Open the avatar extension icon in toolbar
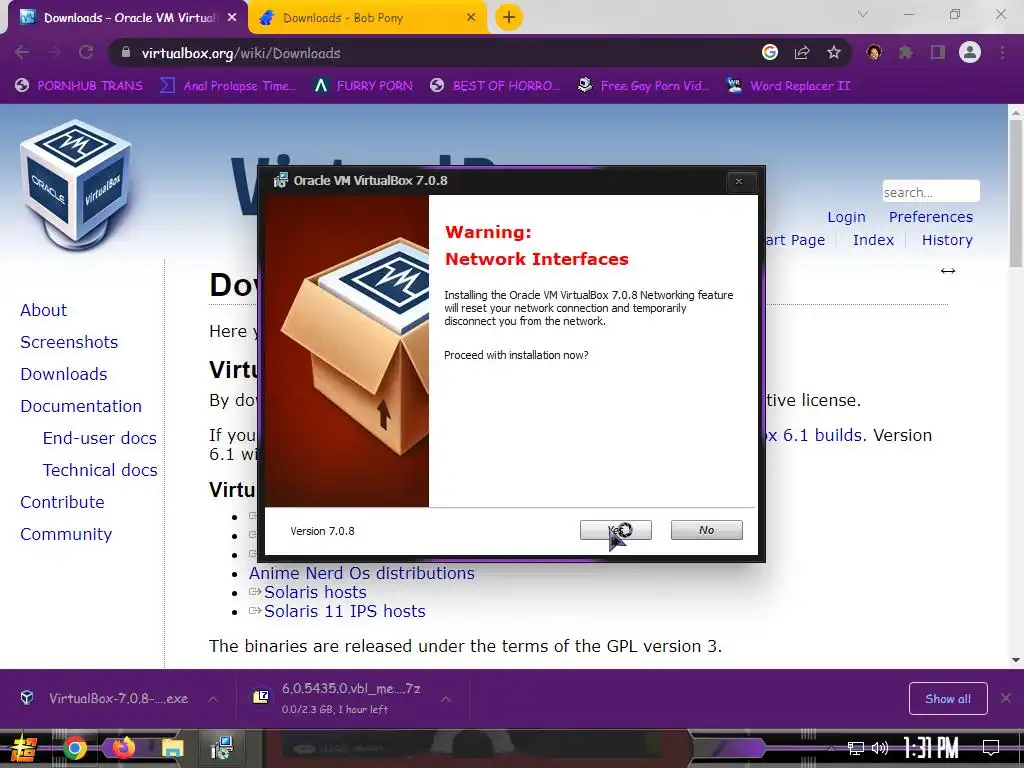Screen dimensions: 1024x768 (x=874, y=52)
